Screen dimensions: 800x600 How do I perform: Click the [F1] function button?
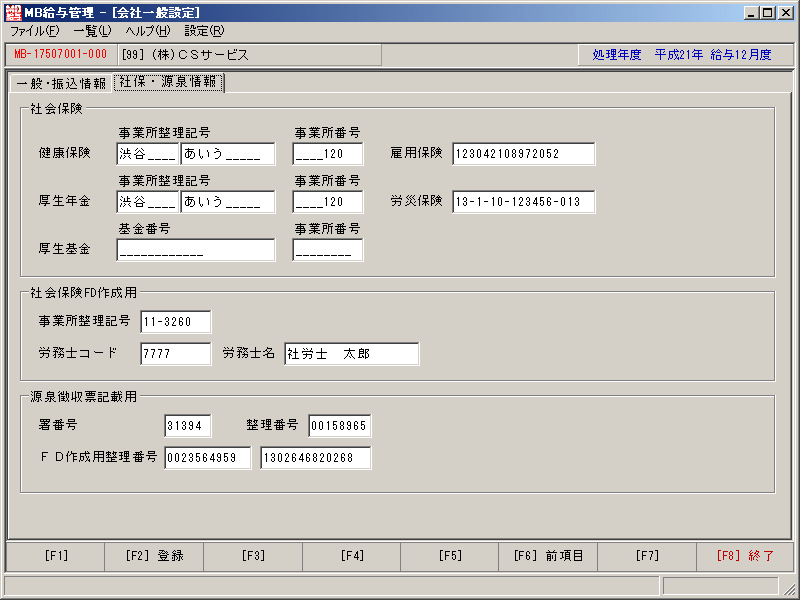pos(56,556)
